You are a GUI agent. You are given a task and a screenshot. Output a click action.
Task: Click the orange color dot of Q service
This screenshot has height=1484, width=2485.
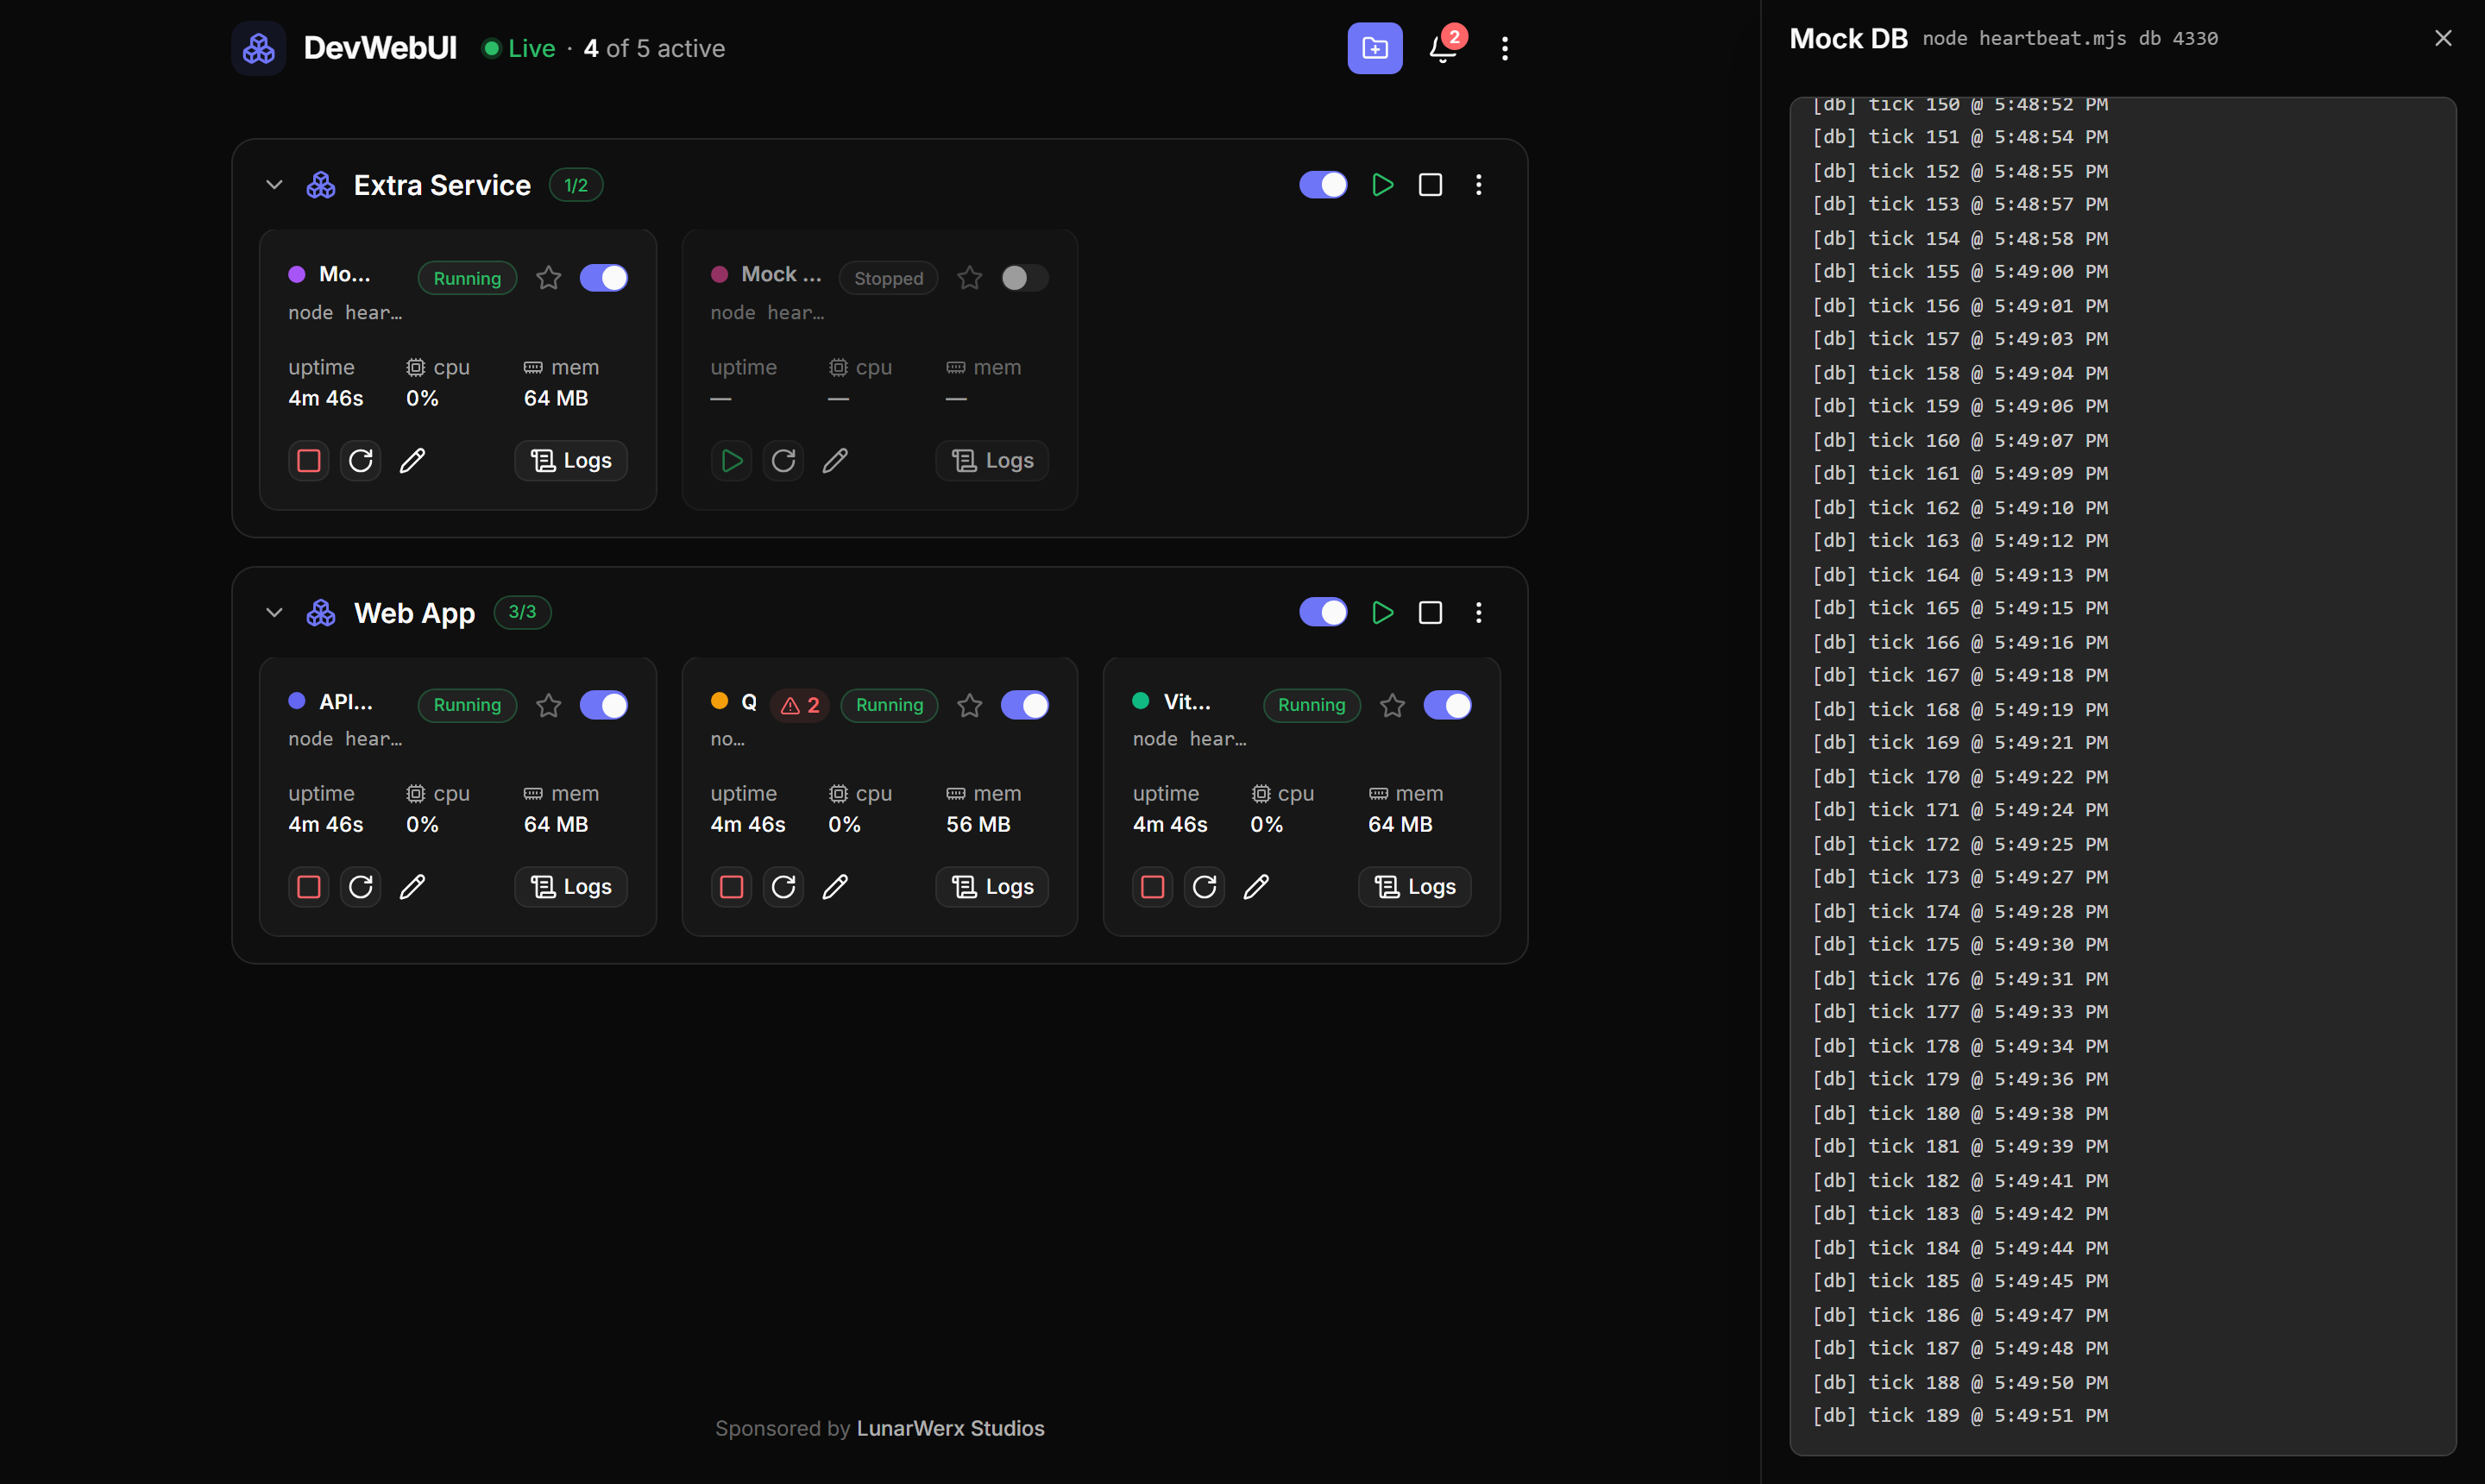[719, 701]
